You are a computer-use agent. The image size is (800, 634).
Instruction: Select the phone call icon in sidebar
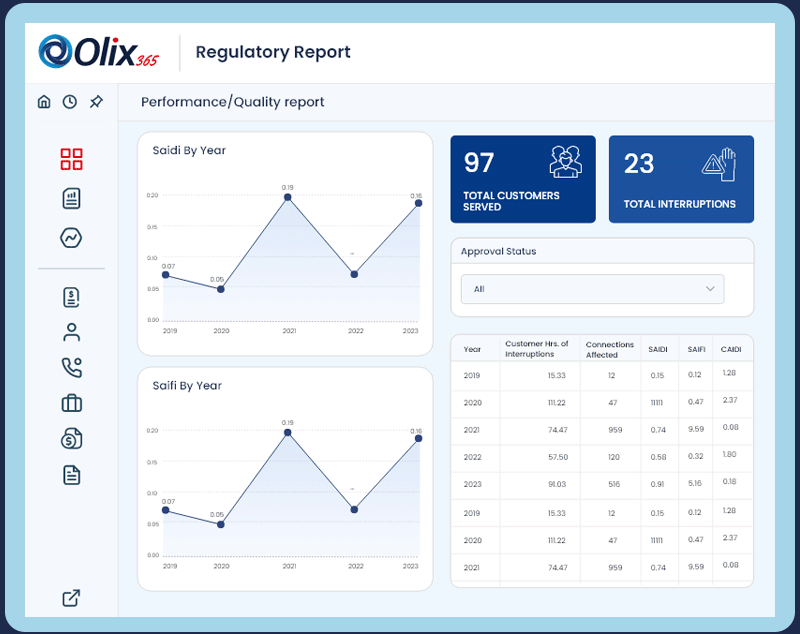click(x=70, y=367)
